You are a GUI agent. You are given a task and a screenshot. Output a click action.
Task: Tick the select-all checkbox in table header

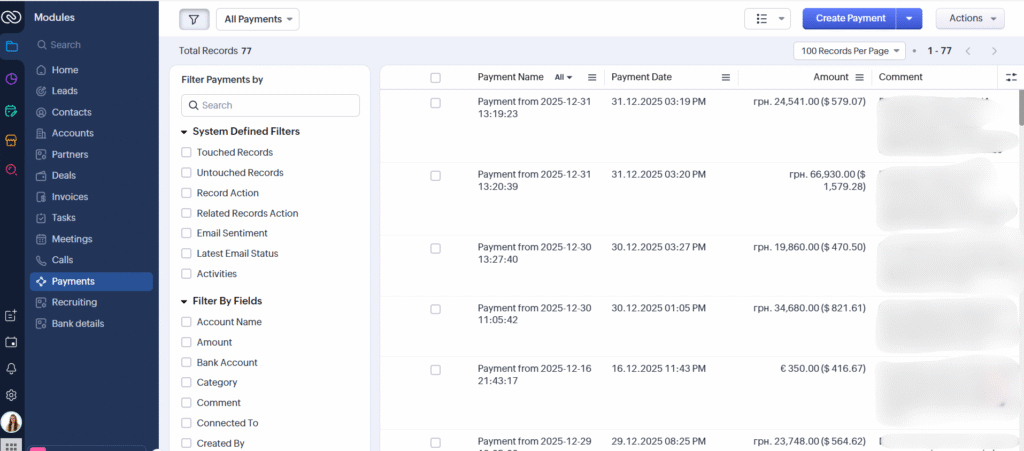pyautogui.click(x=435, y=77)
